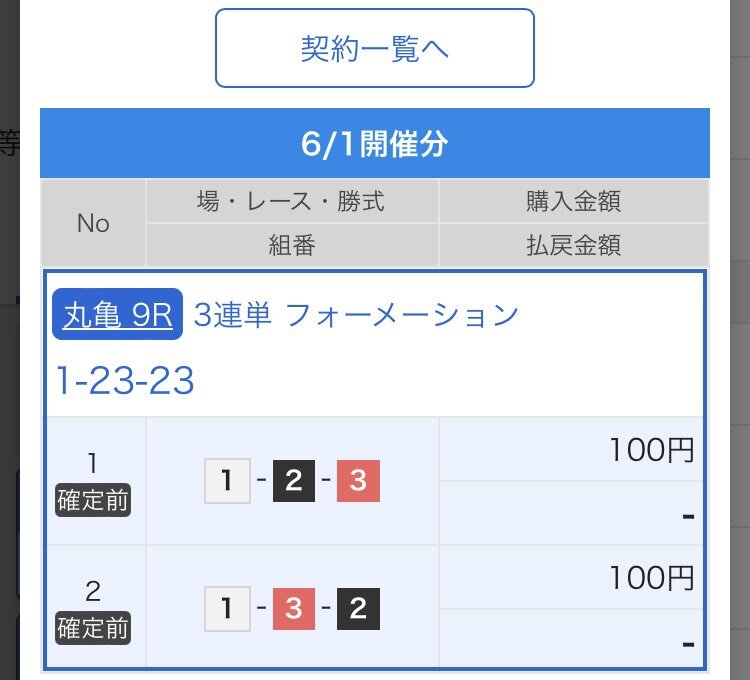Image resolution: width=750 pixels, height=680 pixels.
Task: Select white boat number 1 in row 2
Action: point(227,609)
